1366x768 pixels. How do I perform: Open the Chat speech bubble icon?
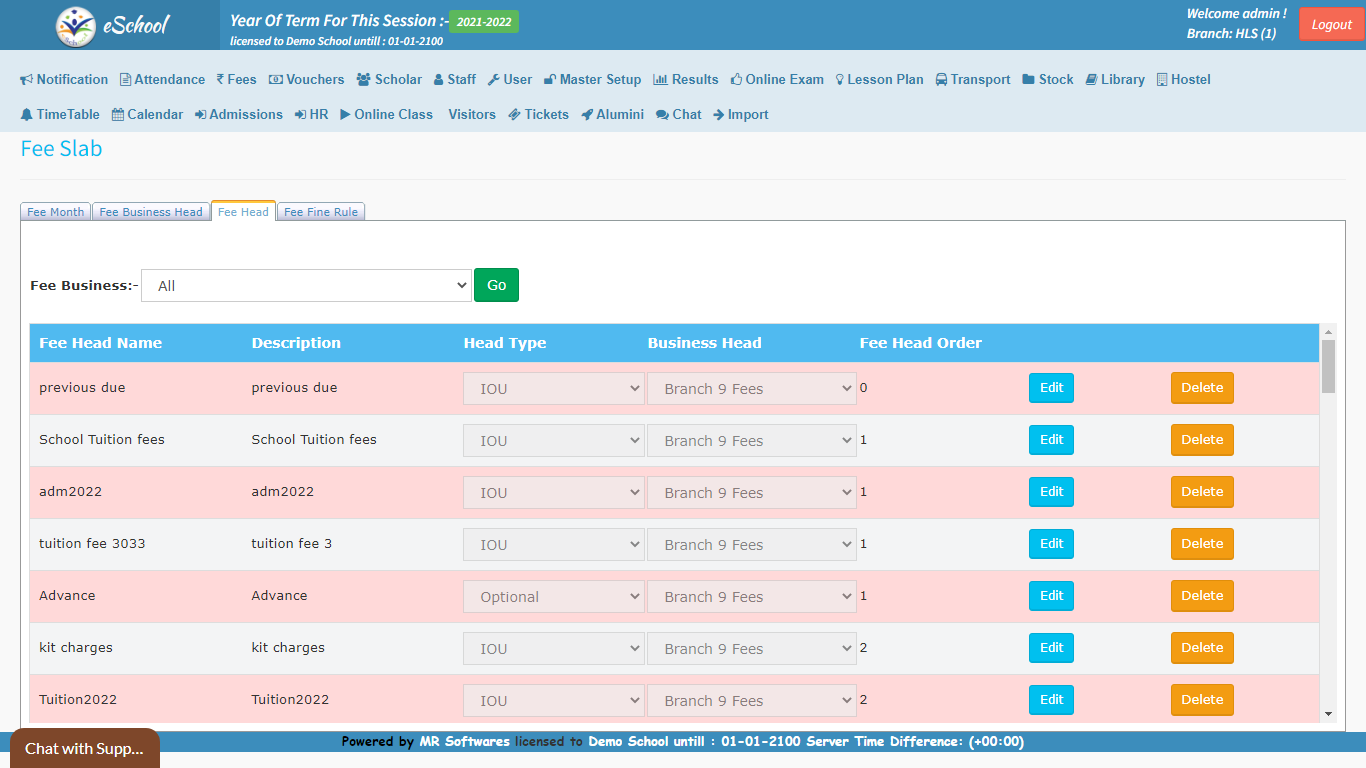[x=662, y=115]
